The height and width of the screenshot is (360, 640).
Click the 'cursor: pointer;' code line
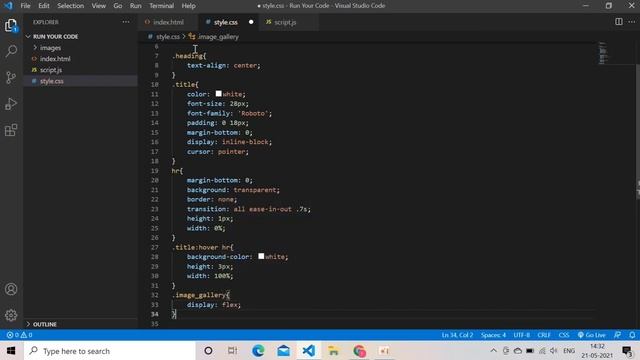click(218, 151)
